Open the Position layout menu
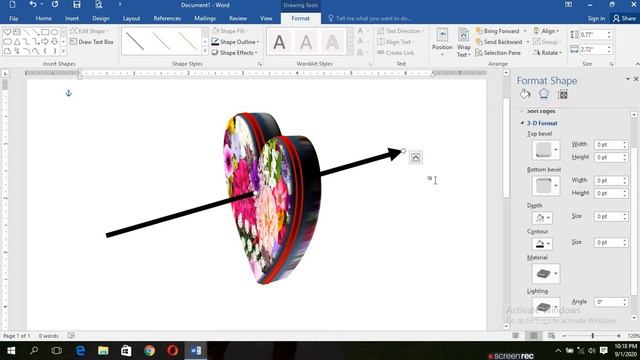640x360 pixels. click(442, 43)
